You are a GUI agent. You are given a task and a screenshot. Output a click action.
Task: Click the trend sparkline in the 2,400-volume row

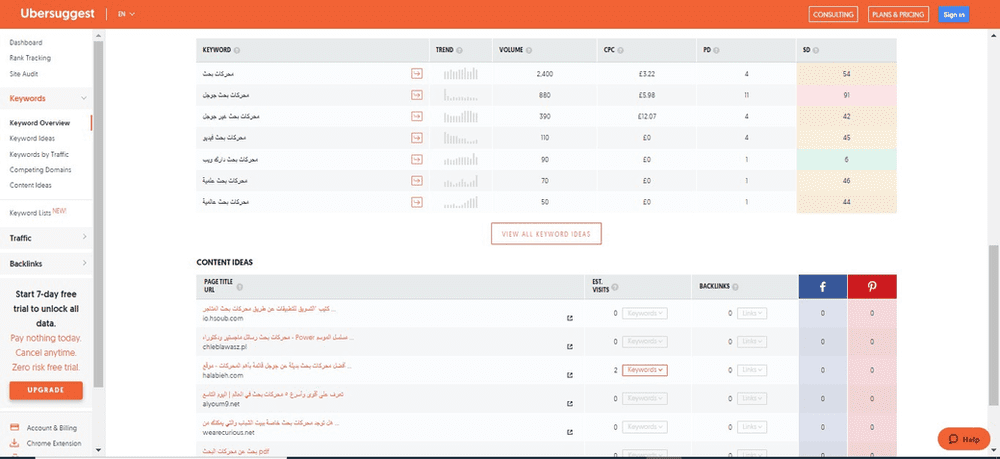[460, 74]
